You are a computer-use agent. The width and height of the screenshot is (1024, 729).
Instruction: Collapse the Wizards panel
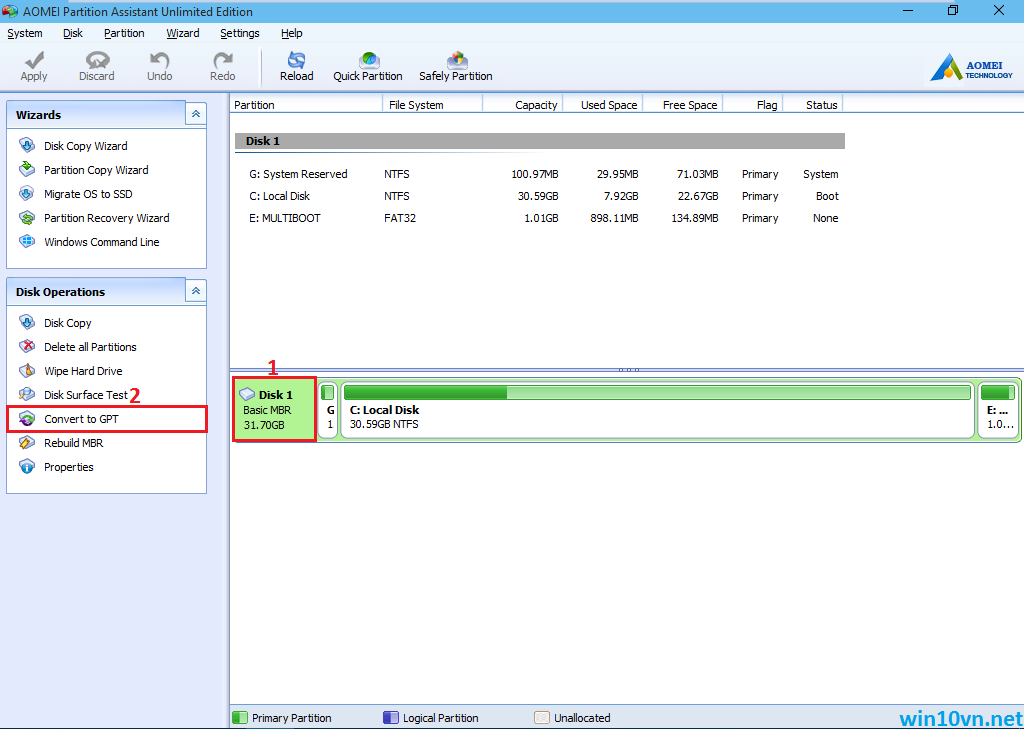[195, 114]
